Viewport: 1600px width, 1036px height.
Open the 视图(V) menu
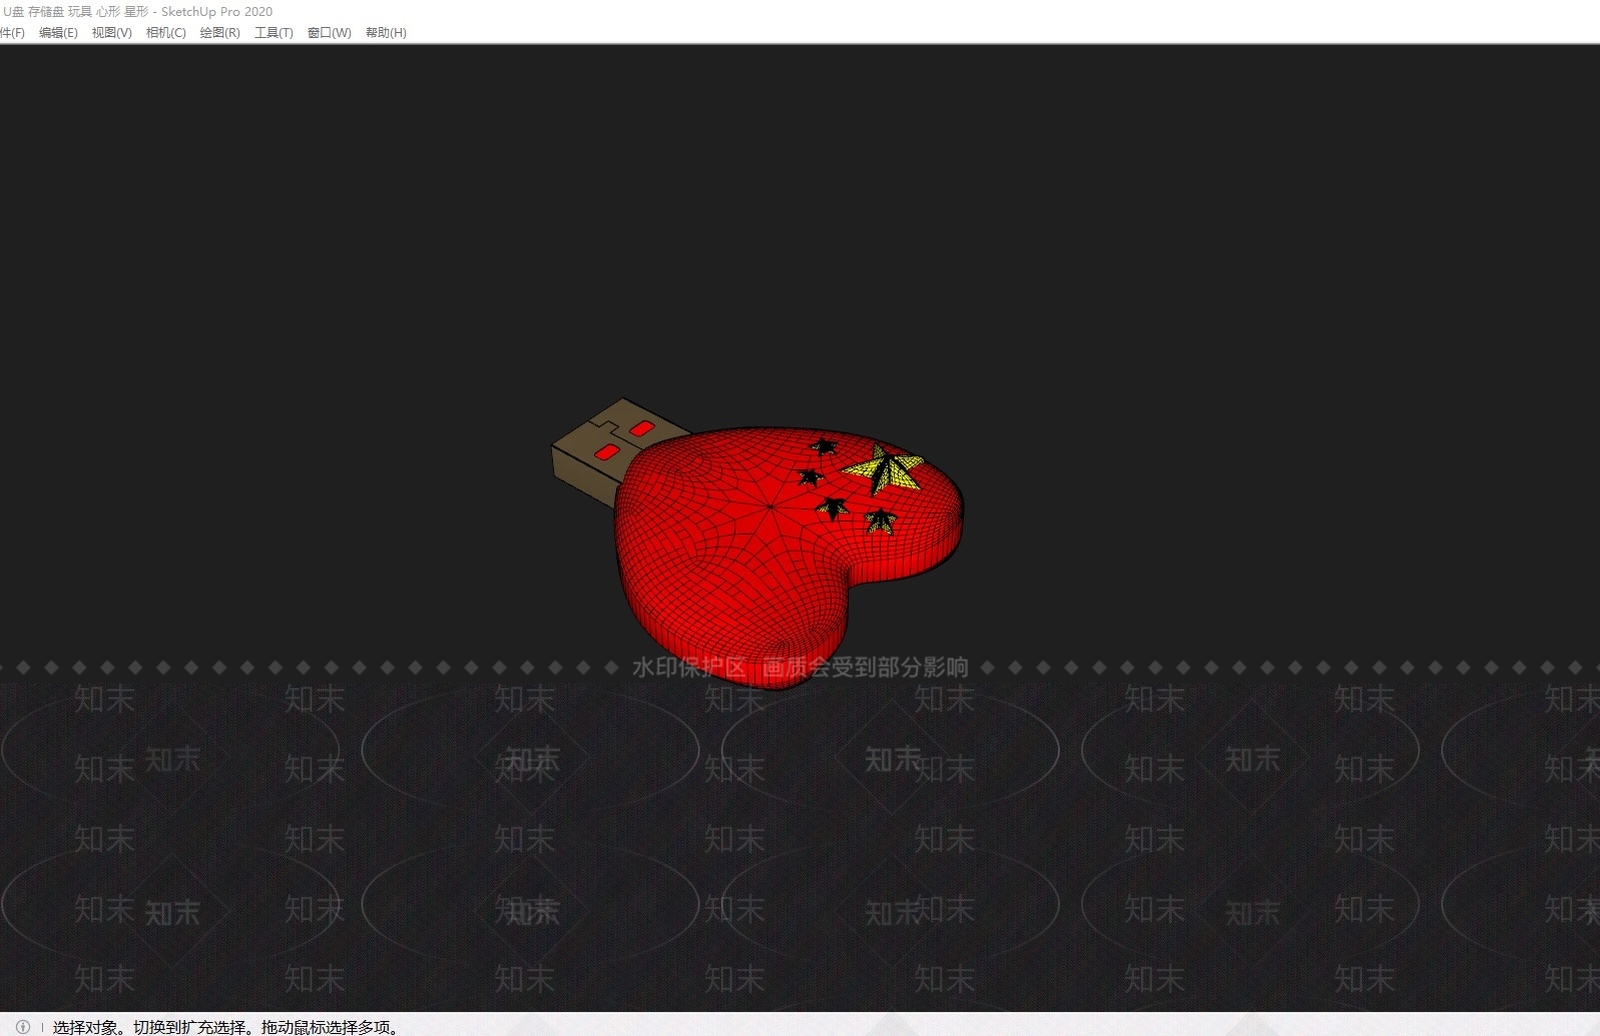[112, 33]
